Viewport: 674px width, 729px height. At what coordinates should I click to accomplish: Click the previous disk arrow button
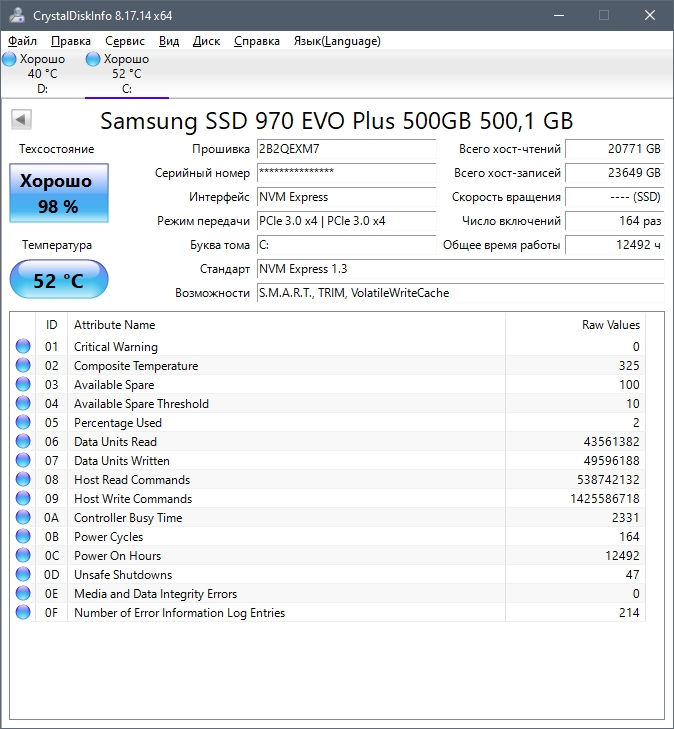coord(19,120)
